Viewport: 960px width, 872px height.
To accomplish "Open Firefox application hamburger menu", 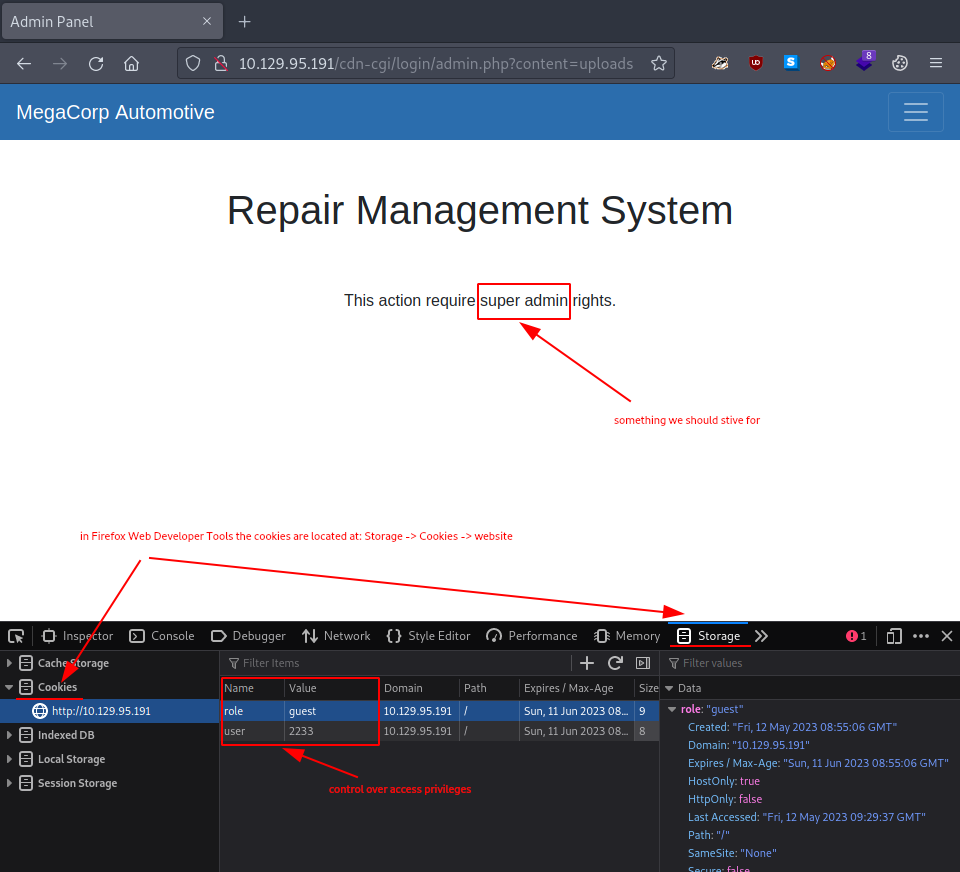I will [935, 63].
